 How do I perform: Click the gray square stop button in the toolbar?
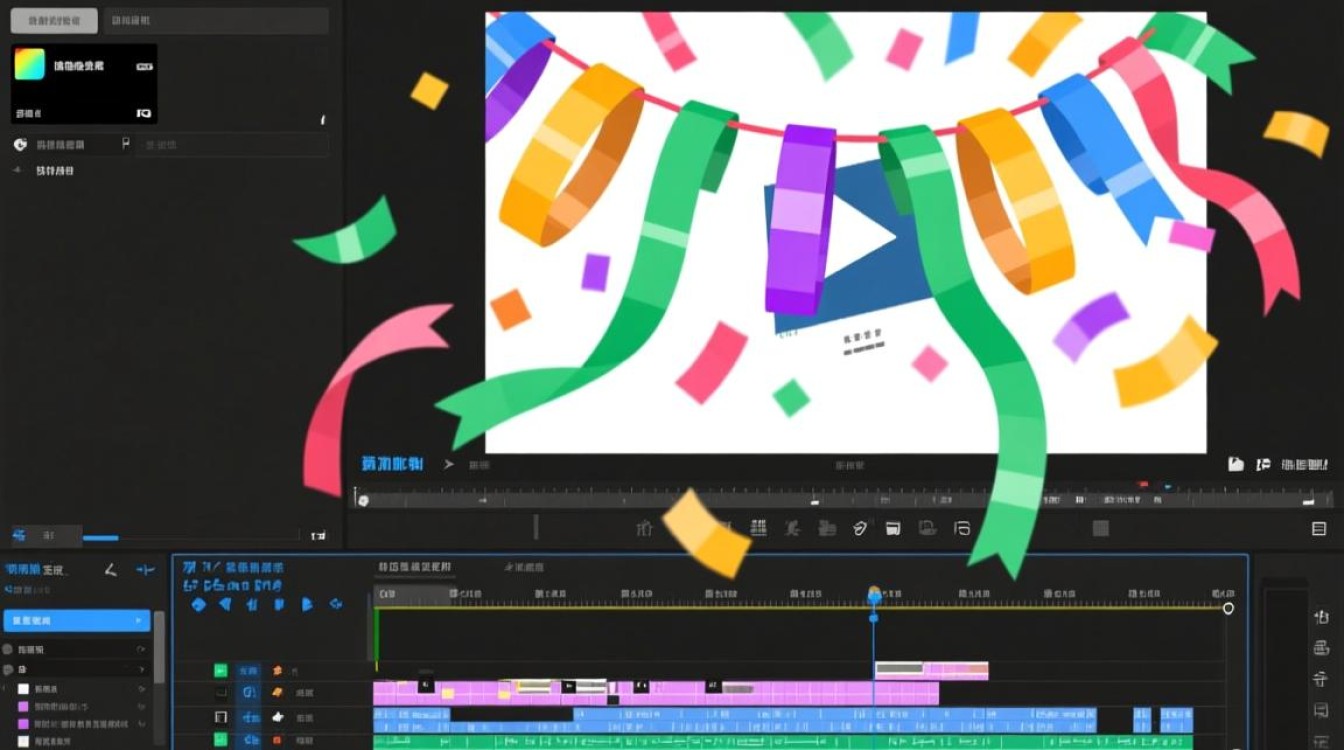click(1101, 528)
